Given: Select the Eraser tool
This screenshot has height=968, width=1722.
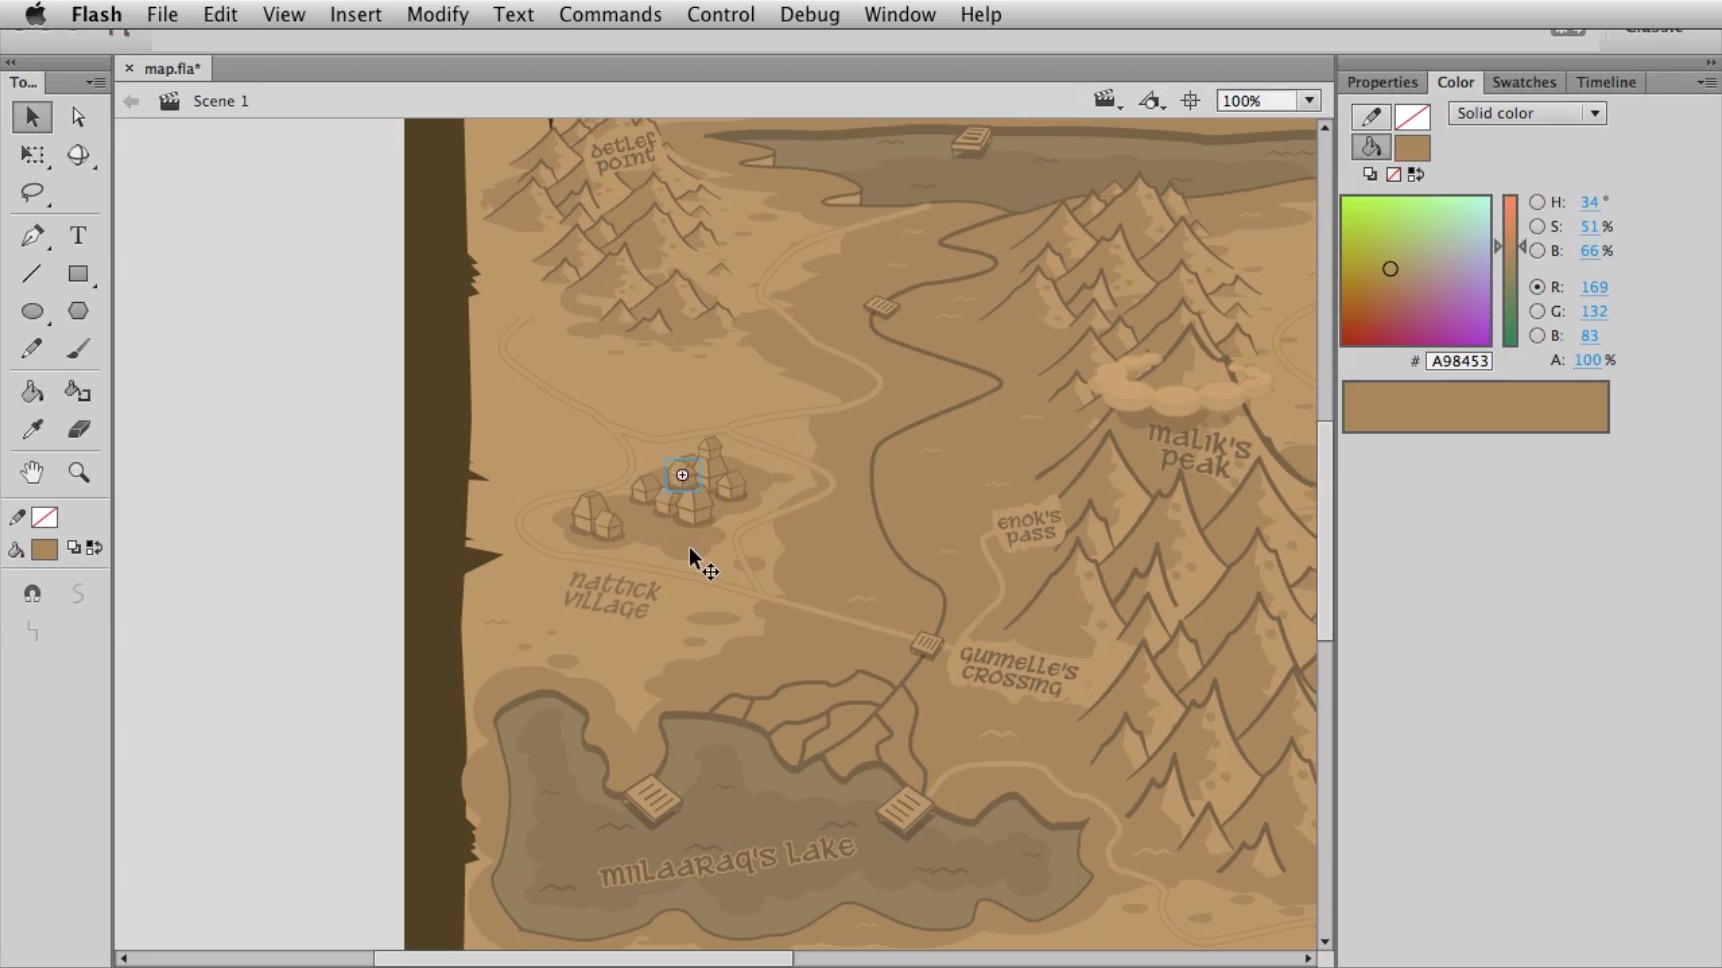Looking at the screenshot, I should click(77, 429).
